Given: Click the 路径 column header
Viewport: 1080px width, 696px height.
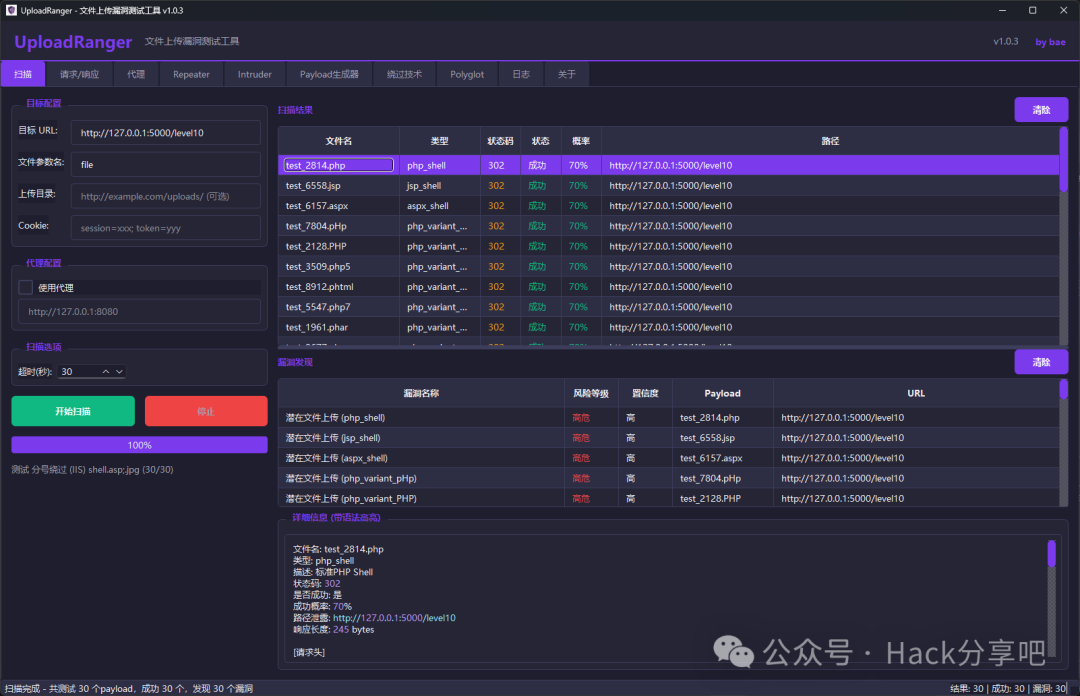Looking at the screenshot, I should (x=830, y=141).
